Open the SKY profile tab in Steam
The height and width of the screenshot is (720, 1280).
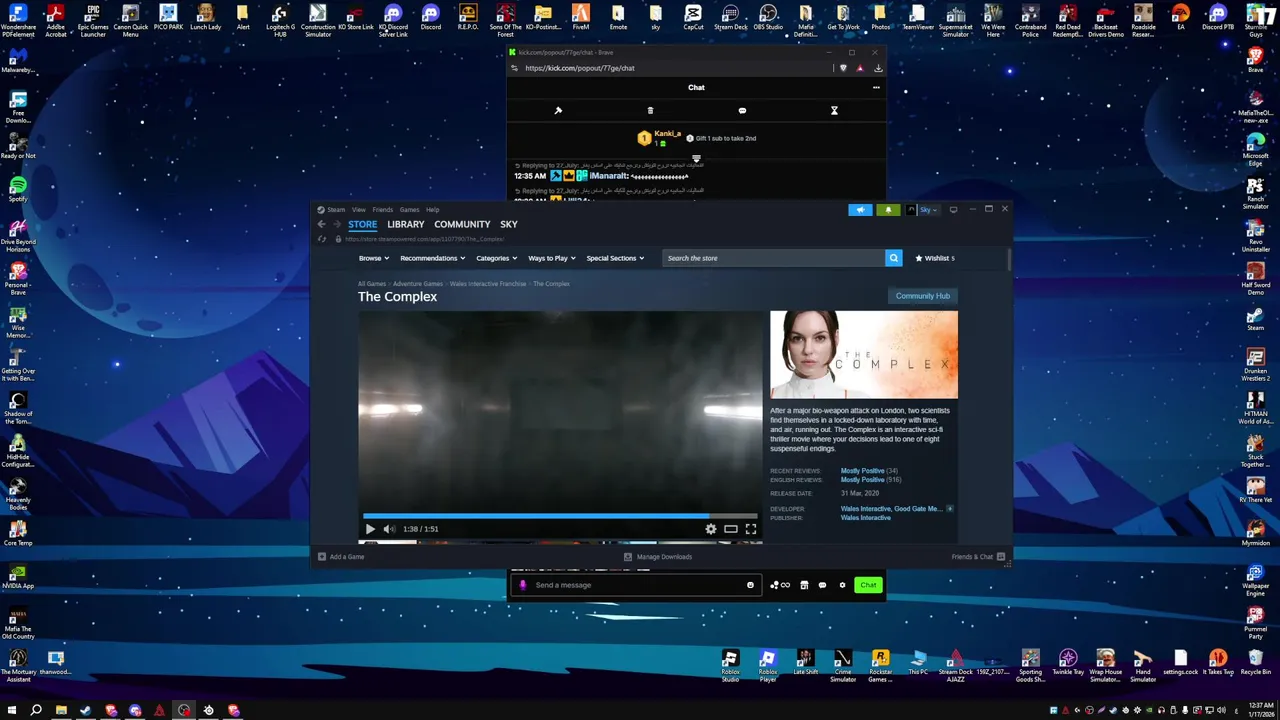click(x=509, y=225)
